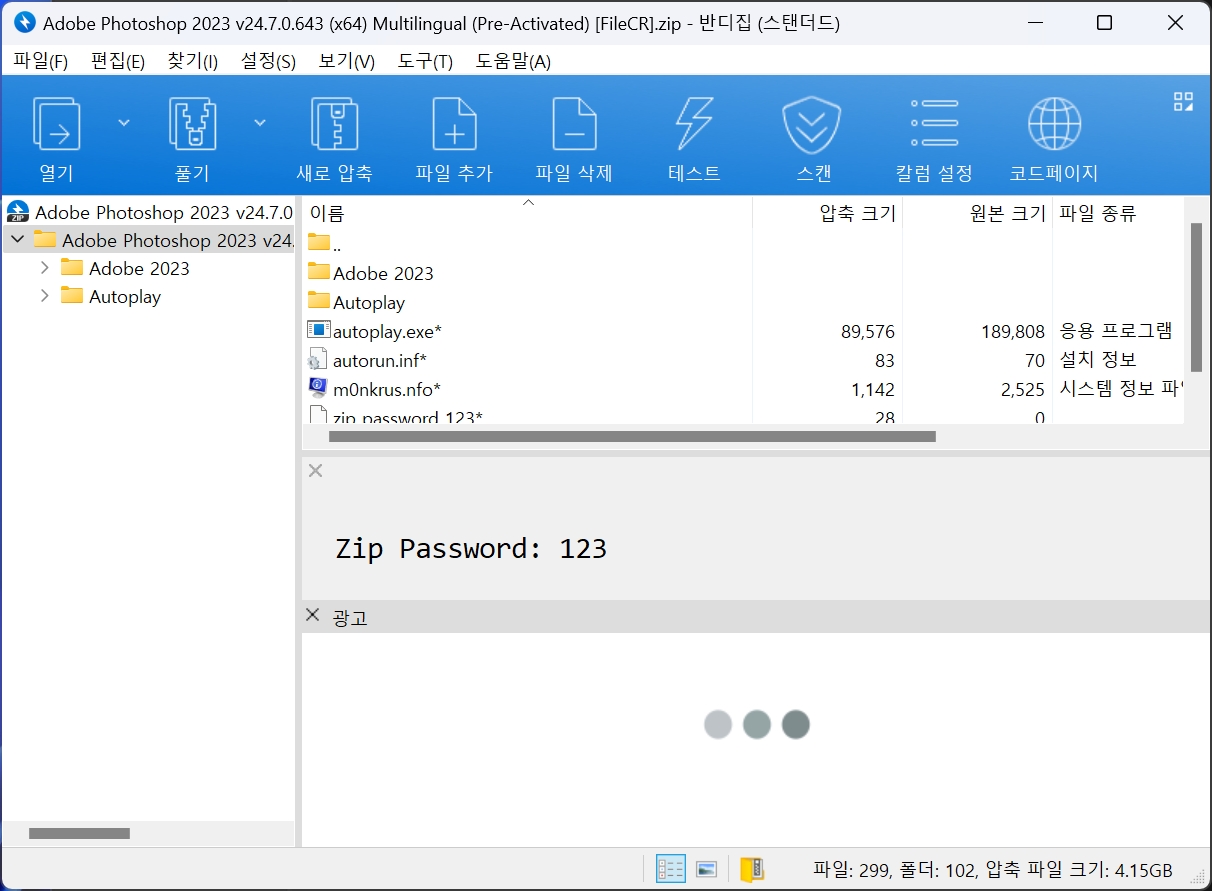1212x891 pixels.
Task: Expand the Adobe 2023 tree node
Action: coord(44,268)
